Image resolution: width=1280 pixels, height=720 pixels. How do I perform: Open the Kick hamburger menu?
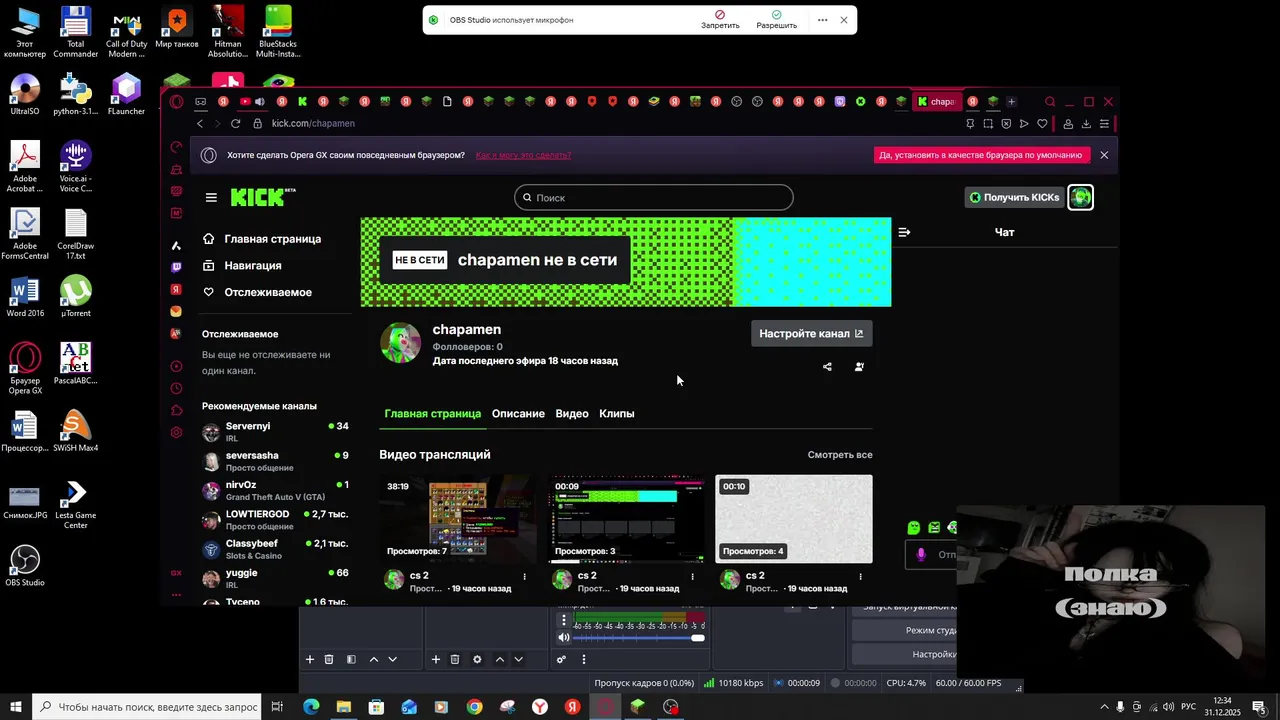coord(211,198)
